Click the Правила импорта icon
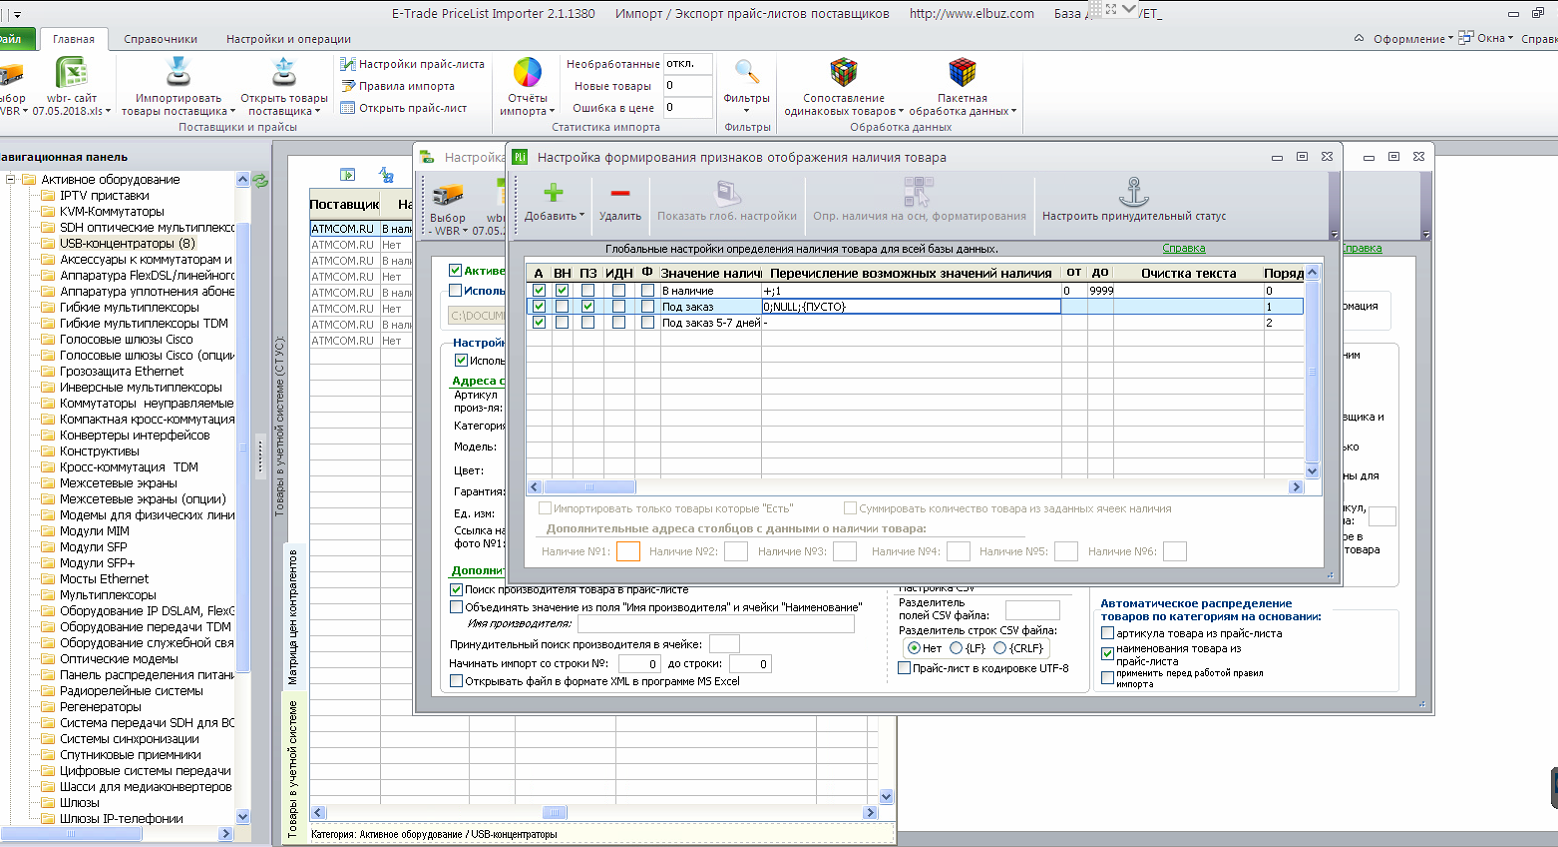The width and height of the screenshot is (1558, 847). (348, 86)
